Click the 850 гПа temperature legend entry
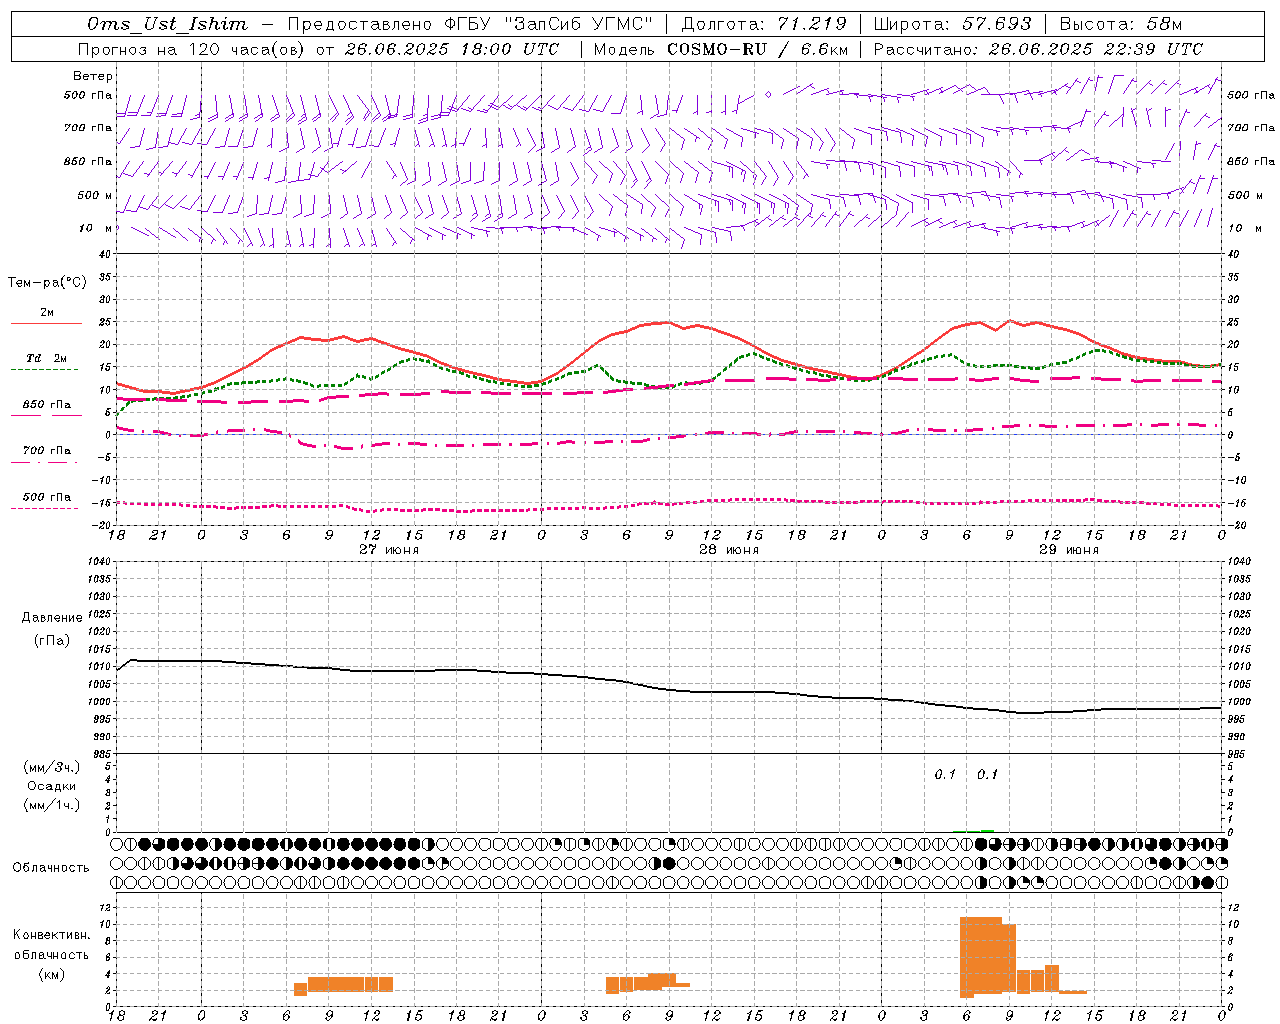The width and height of the screenshot is (1280, 1024). click(x=47, y=405)
